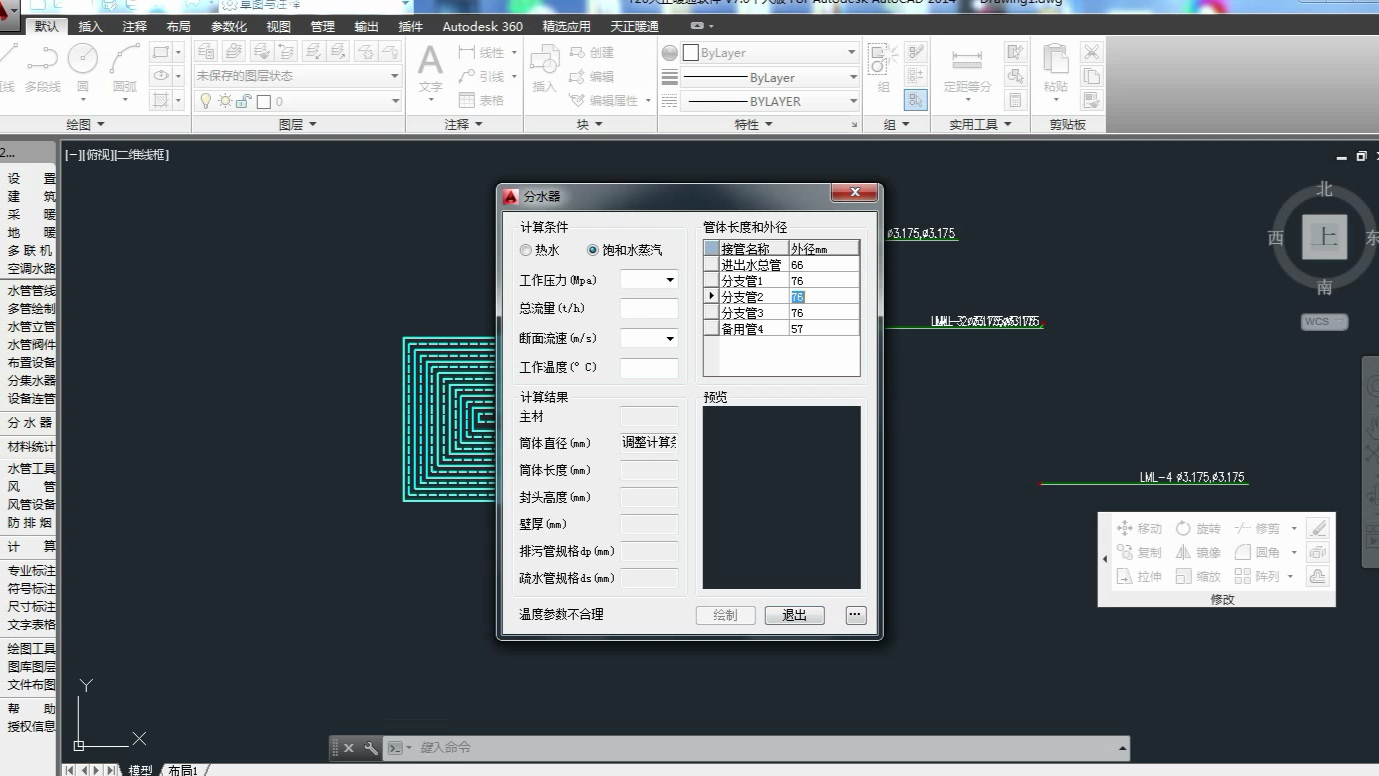1379x776 pixels.
Task: Switch to the Autodesk 360 tab
Action: [x=482, y=26]
